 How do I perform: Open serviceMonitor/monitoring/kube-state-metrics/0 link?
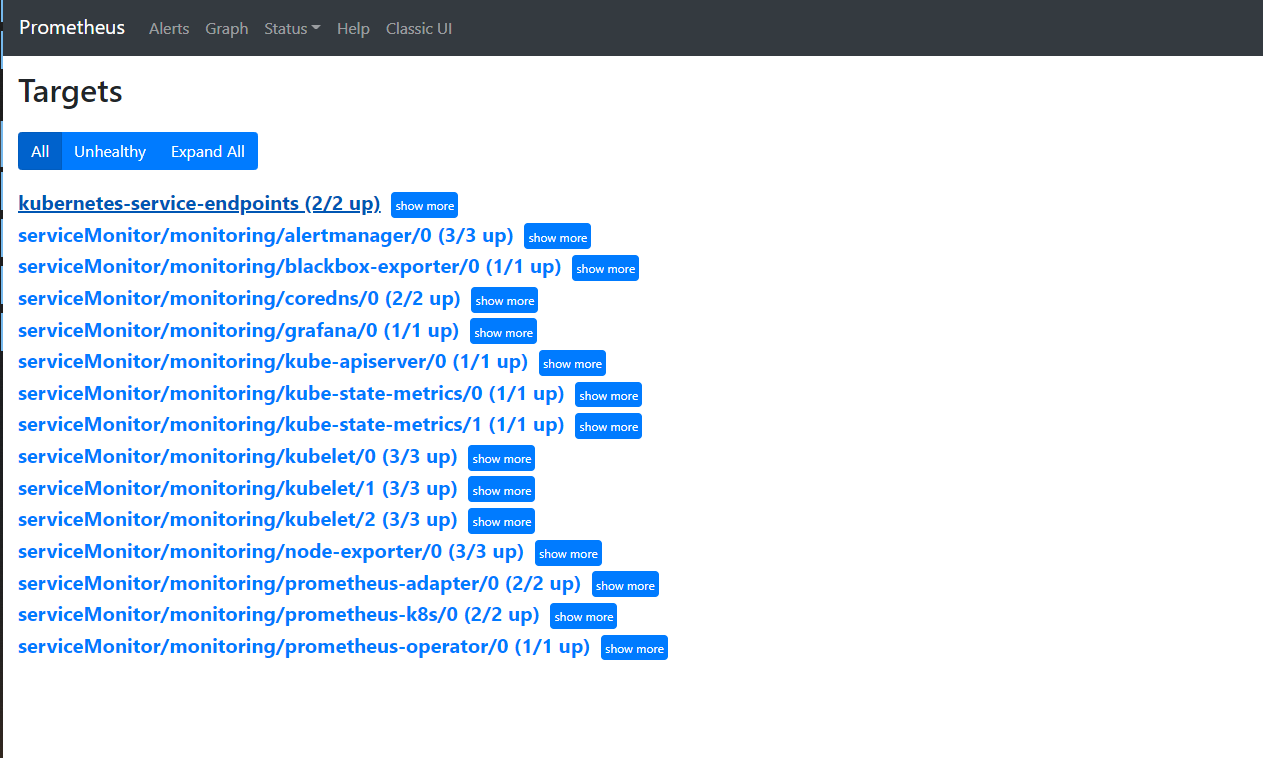point(291,394)
